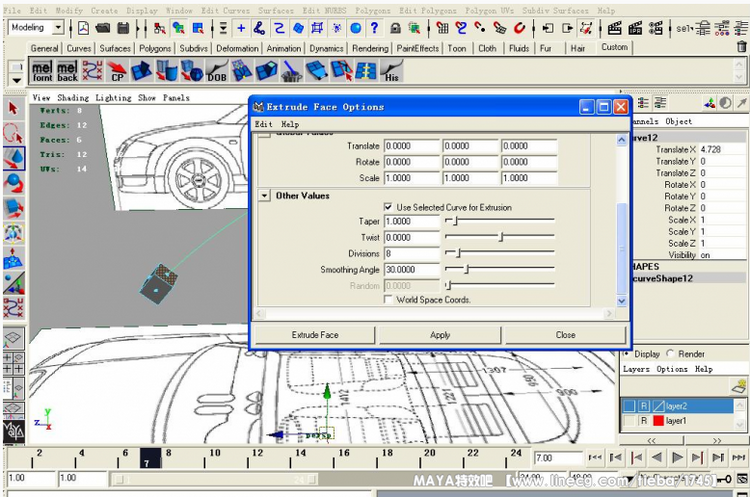Choose the Rotate tool with blue sphere

13,183
